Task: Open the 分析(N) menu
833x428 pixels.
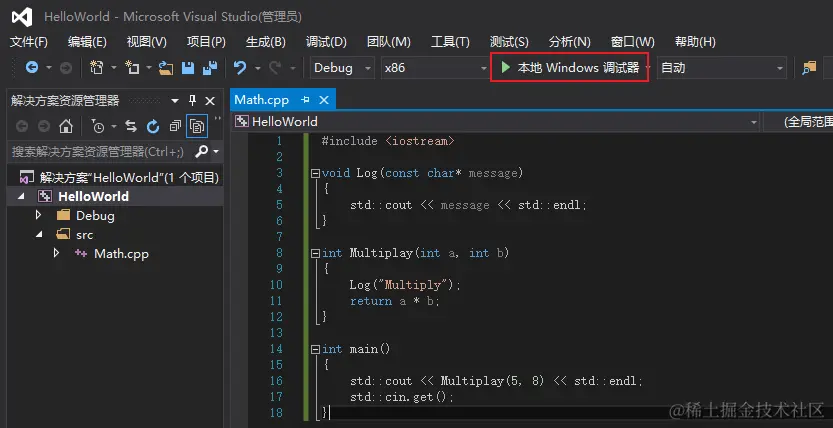Action: click(570, 42)
